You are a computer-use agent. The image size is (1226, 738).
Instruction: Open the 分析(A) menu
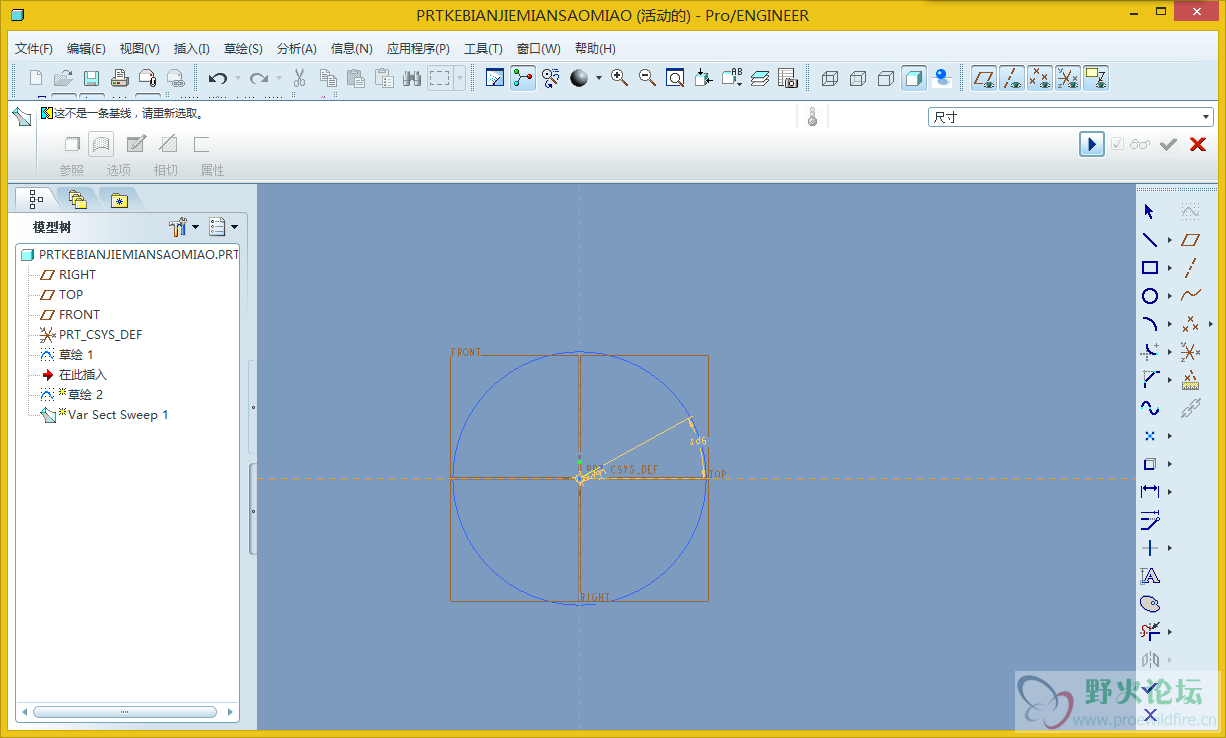296,48
